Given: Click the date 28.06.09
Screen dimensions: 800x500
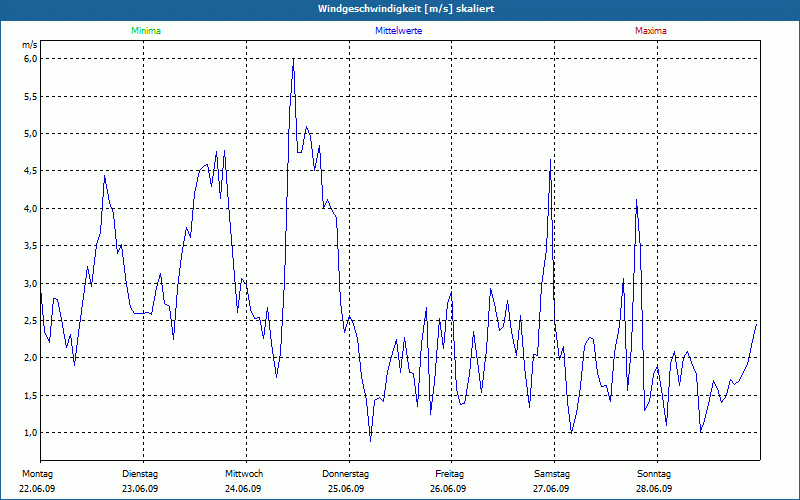Looking at the screenshot, I should click(x=654, y=489).
